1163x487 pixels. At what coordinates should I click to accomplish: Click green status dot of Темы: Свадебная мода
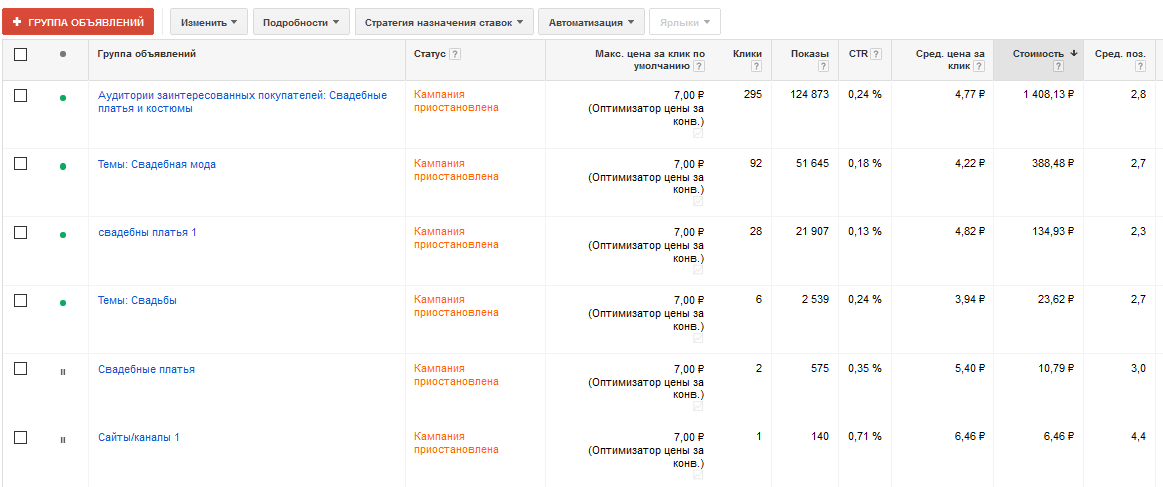point(63,166)
